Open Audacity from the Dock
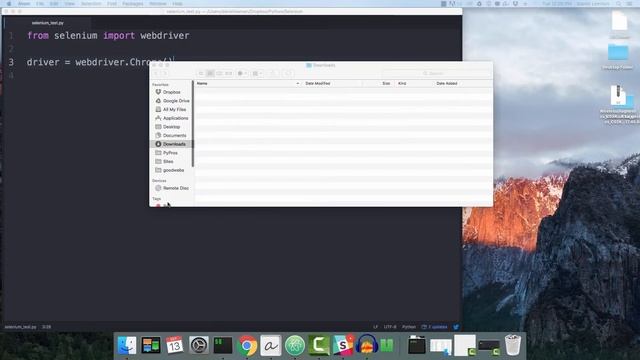This screenshot has height=360, width=640. (x=367, y=344)
